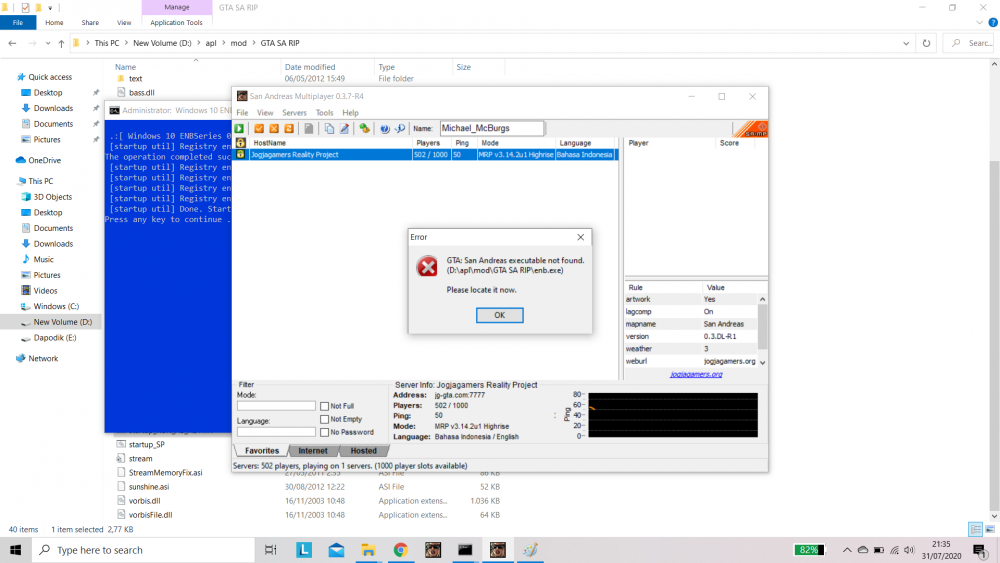1000x563 pixels.
Task: Click the rules list scroll-down arrow
Action: [x=762, y=362]
